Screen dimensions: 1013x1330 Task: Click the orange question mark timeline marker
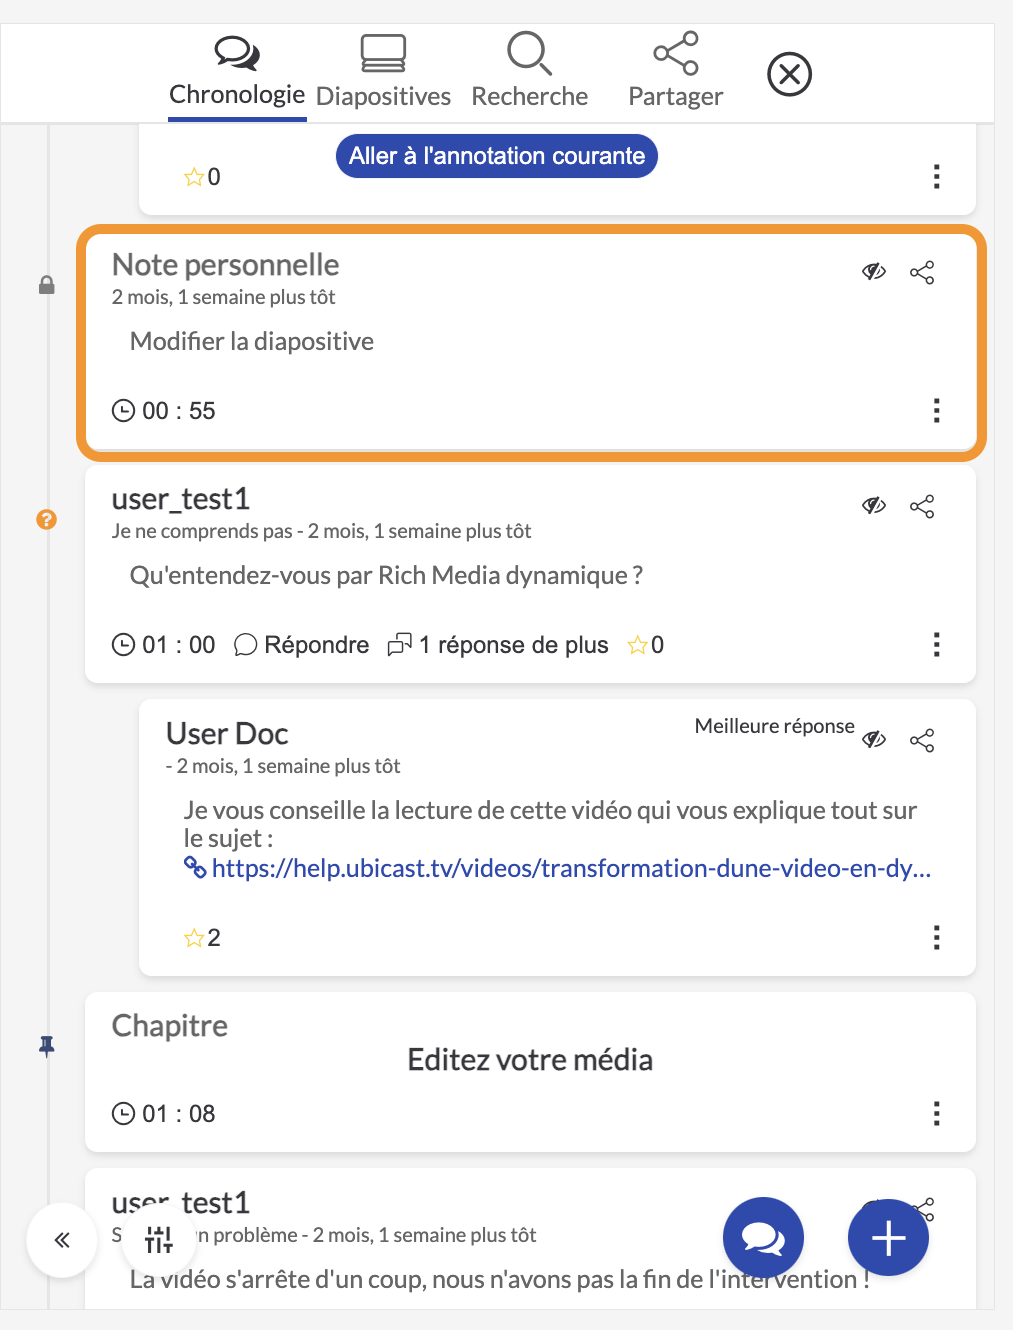point(46,519)
